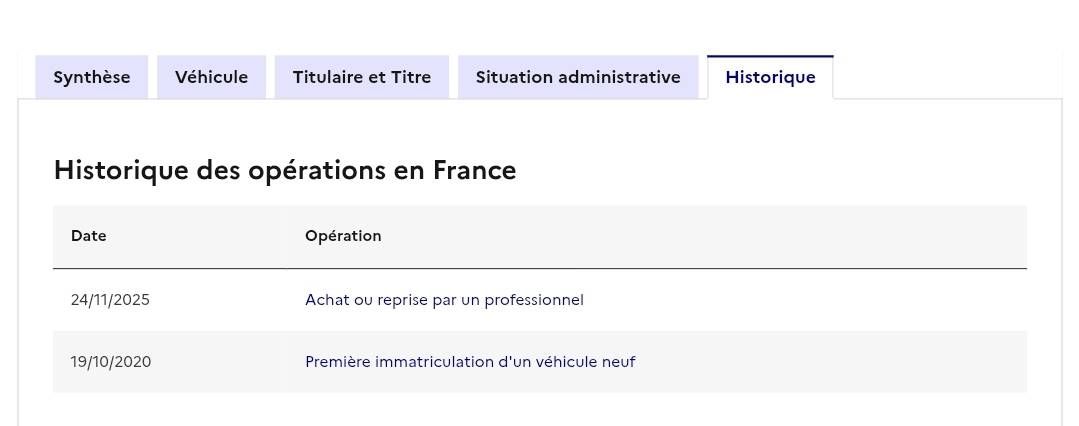
Task: Click the Date column header
Action: coord(89,236)
